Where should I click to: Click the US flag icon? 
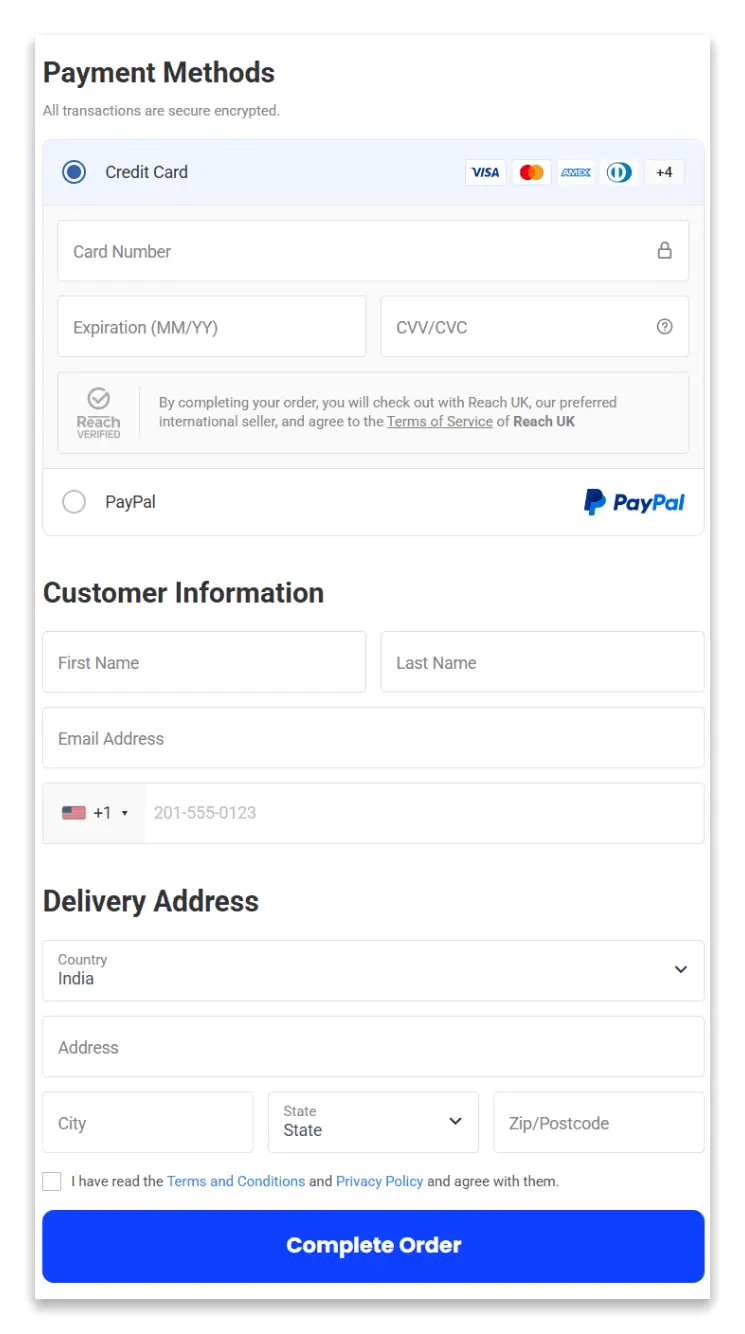point(74,812)
